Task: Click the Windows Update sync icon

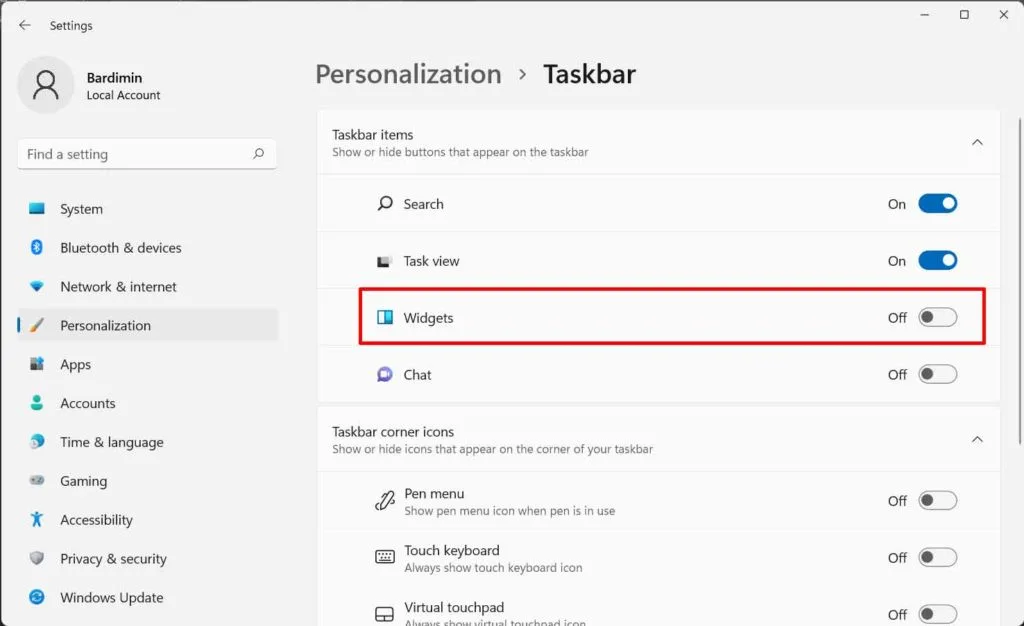Action: click(37, 597)
